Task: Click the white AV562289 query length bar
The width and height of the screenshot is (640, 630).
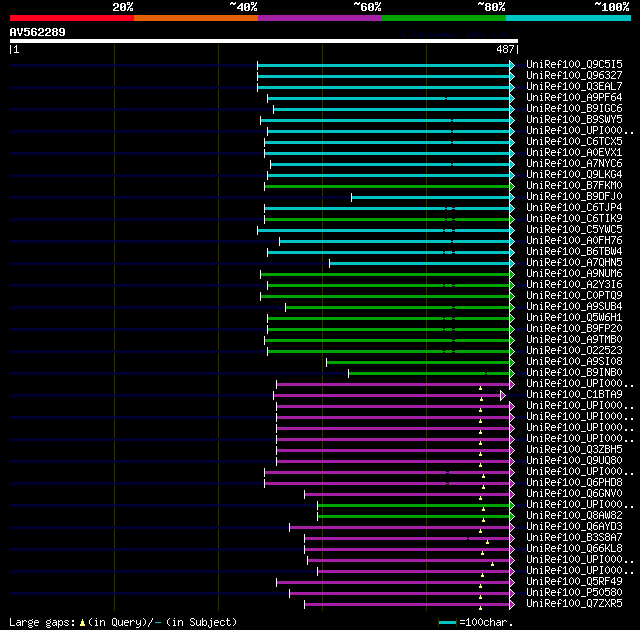Action: pyautogui.click(x=264, y=41)
